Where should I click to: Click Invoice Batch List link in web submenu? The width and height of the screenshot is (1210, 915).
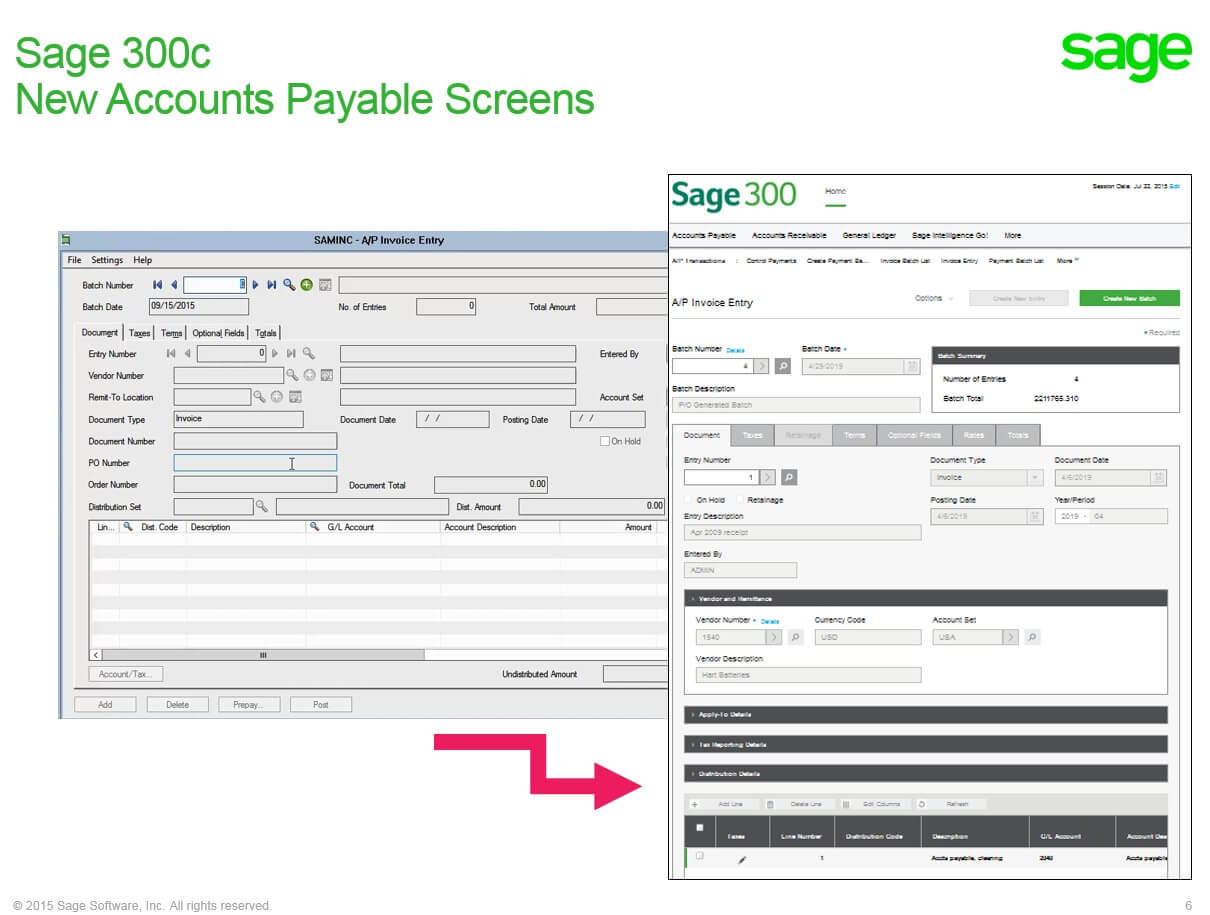click(905, 261)
